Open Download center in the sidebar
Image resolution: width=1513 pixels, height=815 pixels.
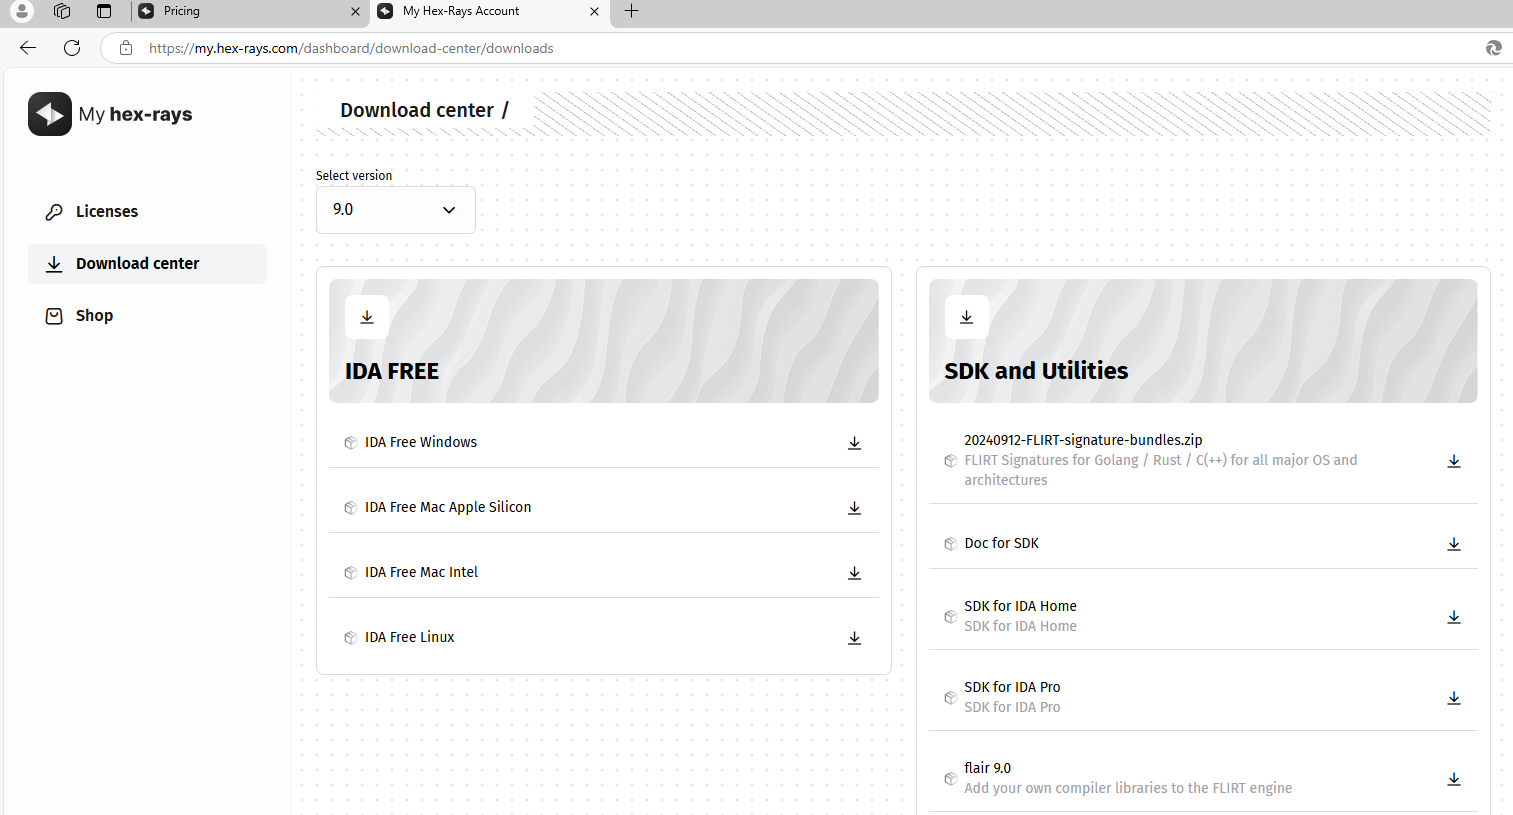tap(147, 264)
